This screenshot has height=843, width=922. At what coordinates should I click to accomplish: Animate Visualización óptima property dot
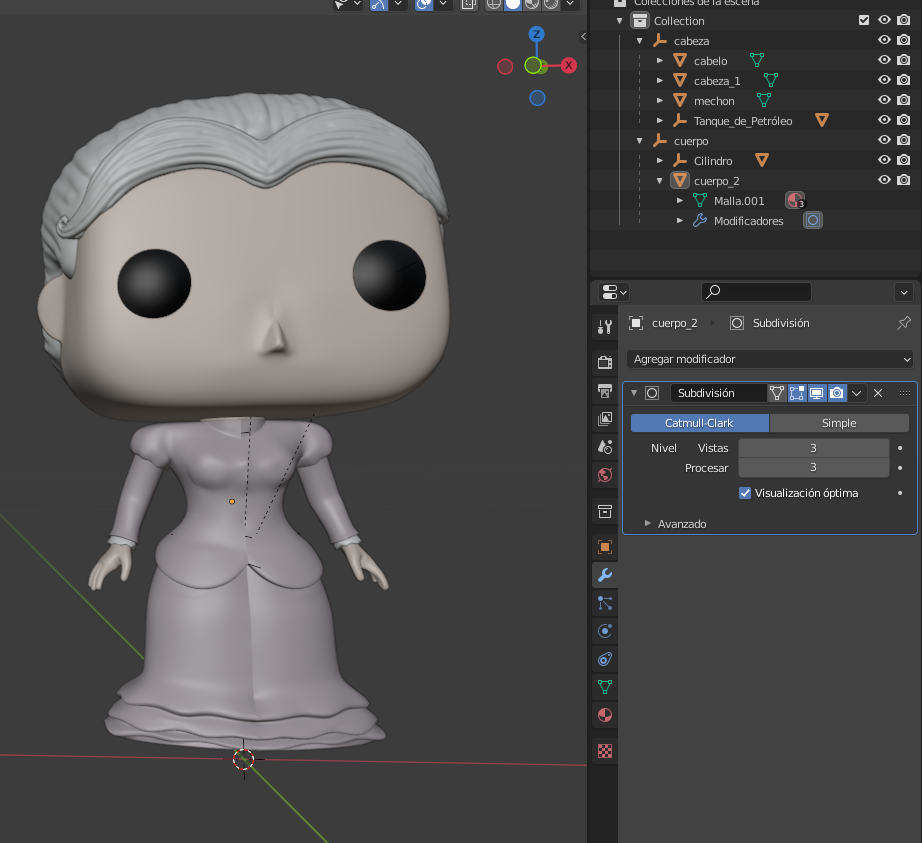(x=900, y=493)
